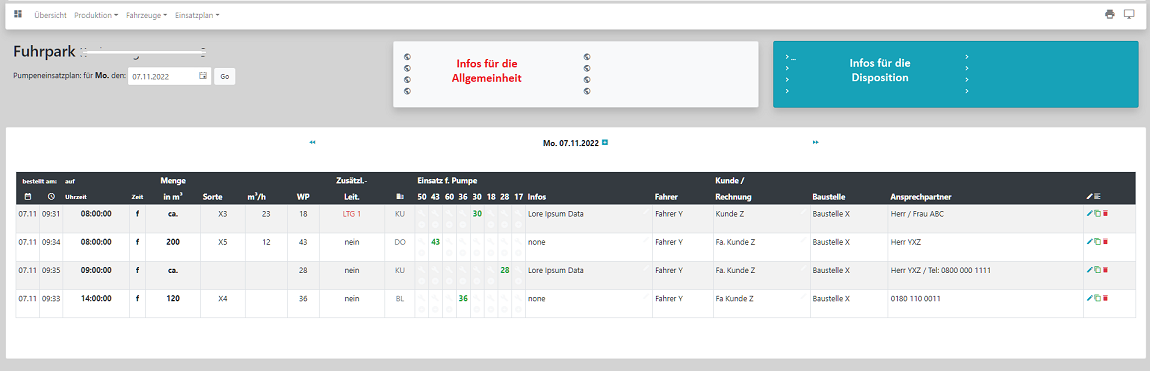Expand the Produktion dropdown menu
1150x371 pixels.
point(96,15)
